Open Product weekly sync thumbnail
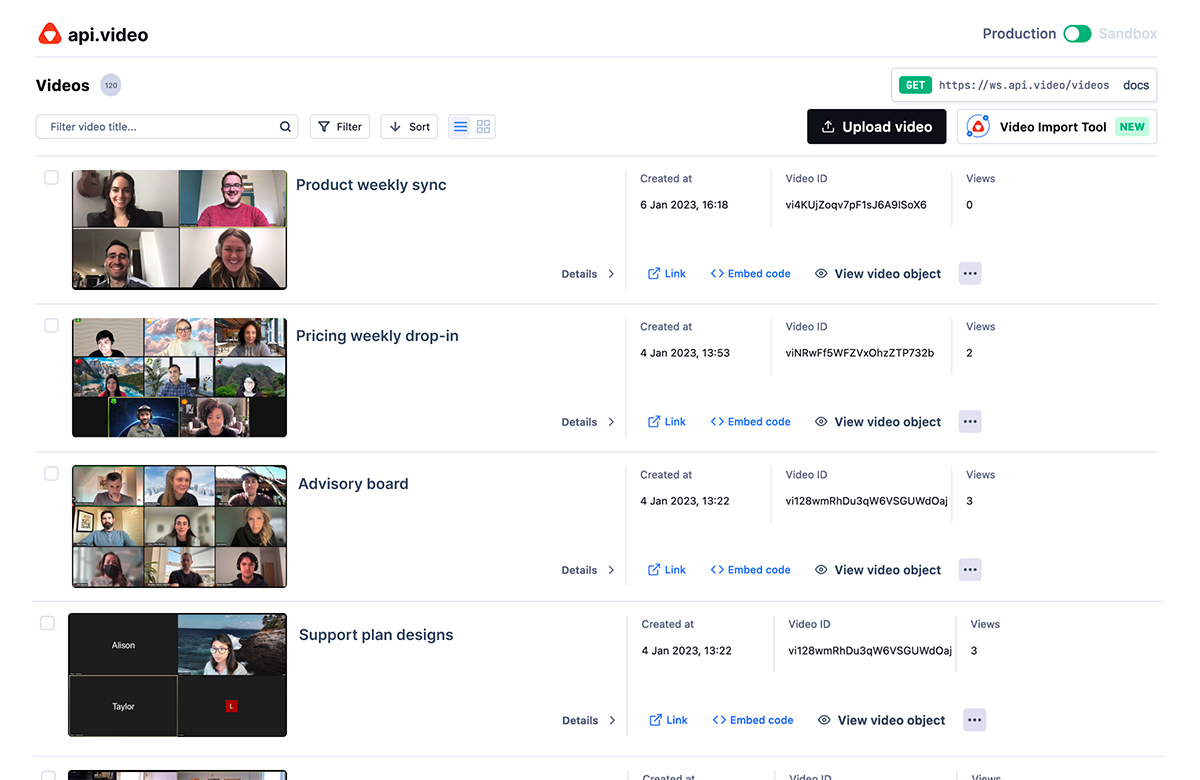This screenshot has height=780, width=1200. coord(179,230)
